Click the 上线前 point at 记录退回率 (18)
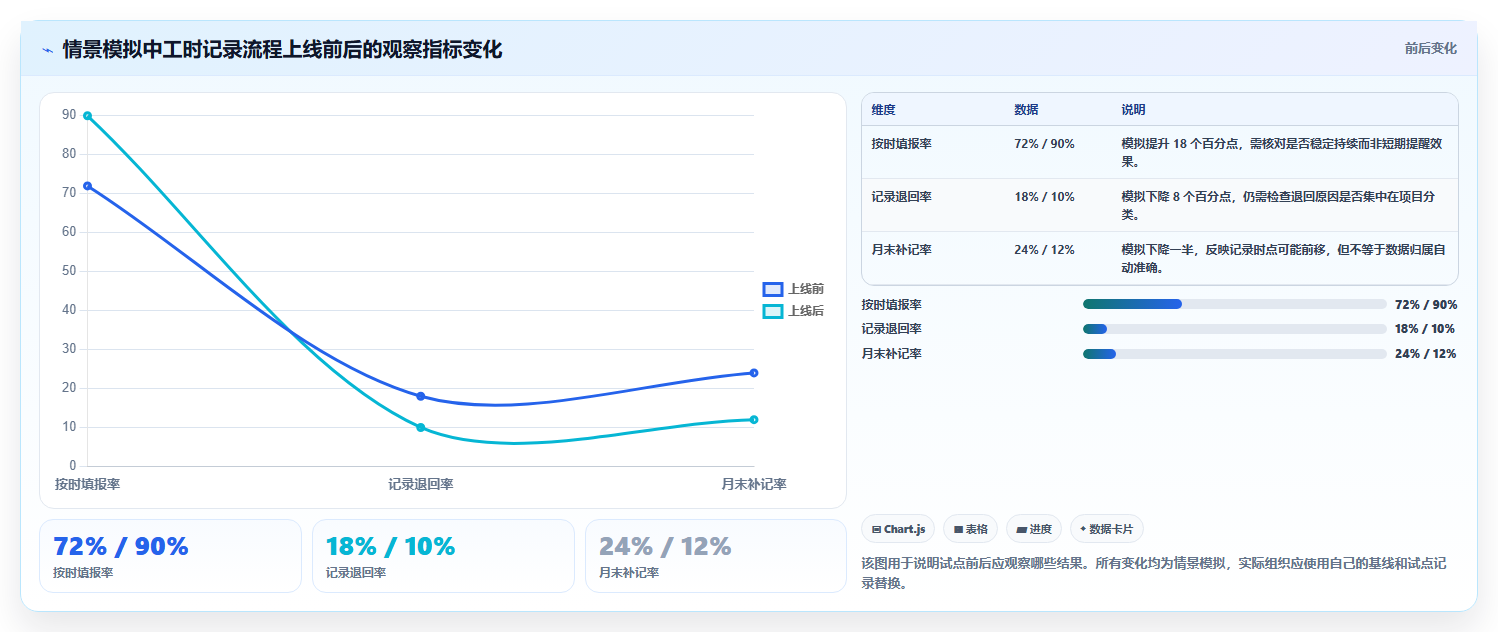This screenshot has width=1498, height=632. [x=421, y=396]
